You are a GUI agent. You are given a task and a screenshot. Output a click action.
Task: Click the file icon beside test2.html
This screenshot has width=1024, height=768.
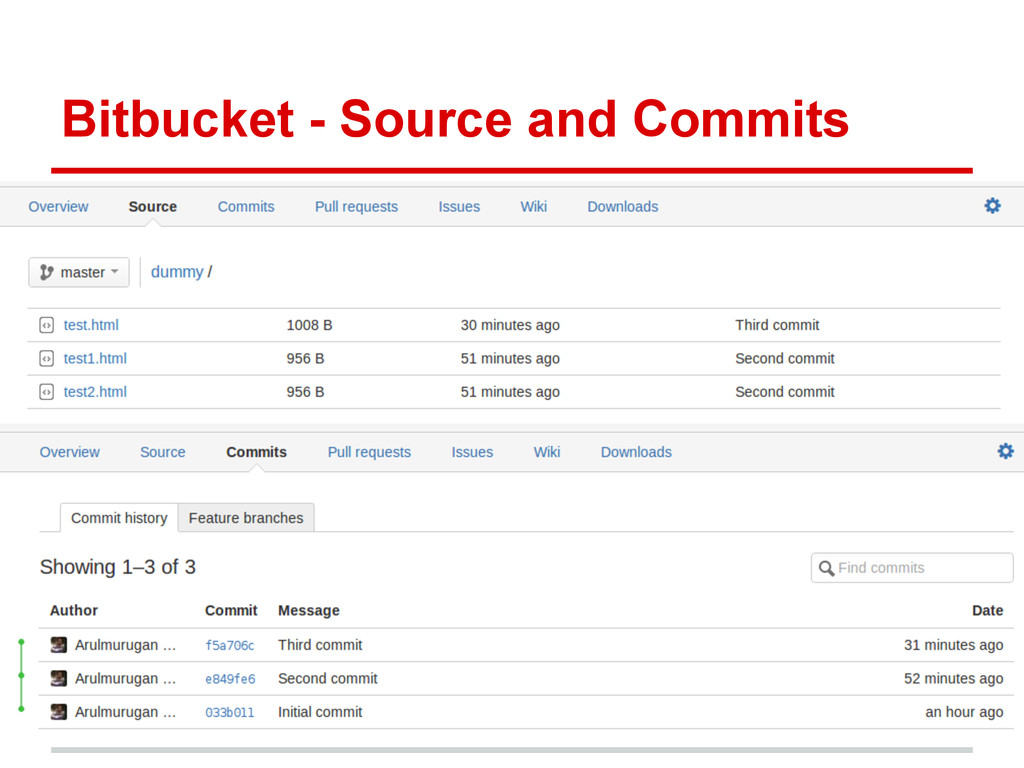[x=46, y=392]
